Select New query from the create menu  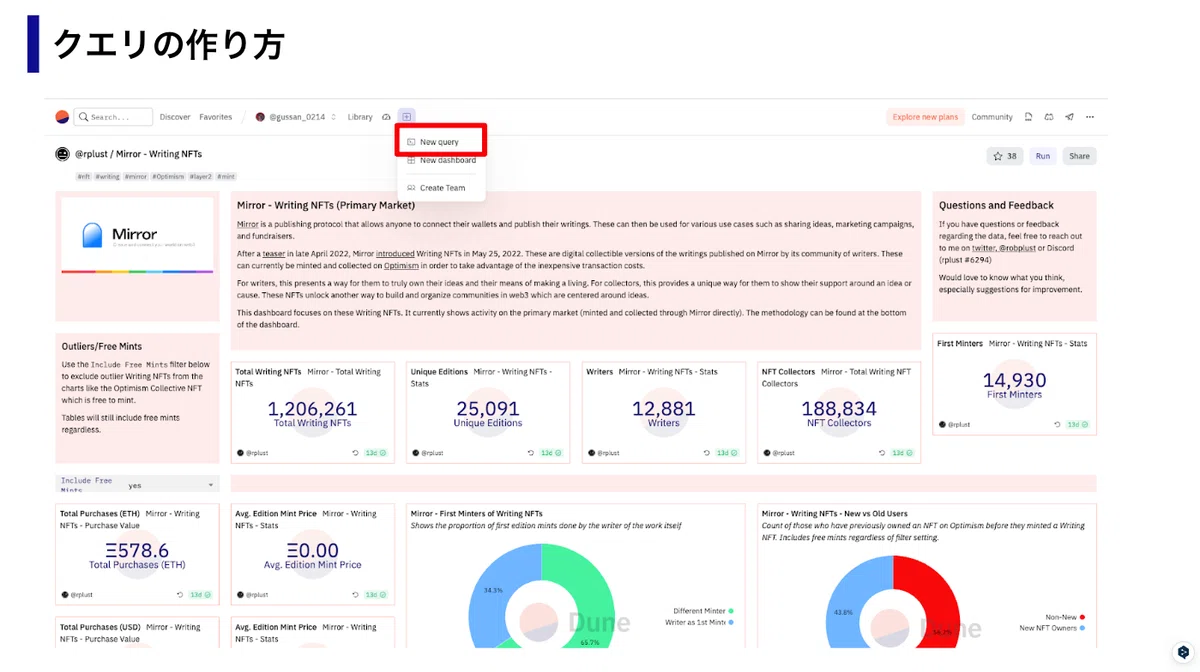click(x=441, y=141)
